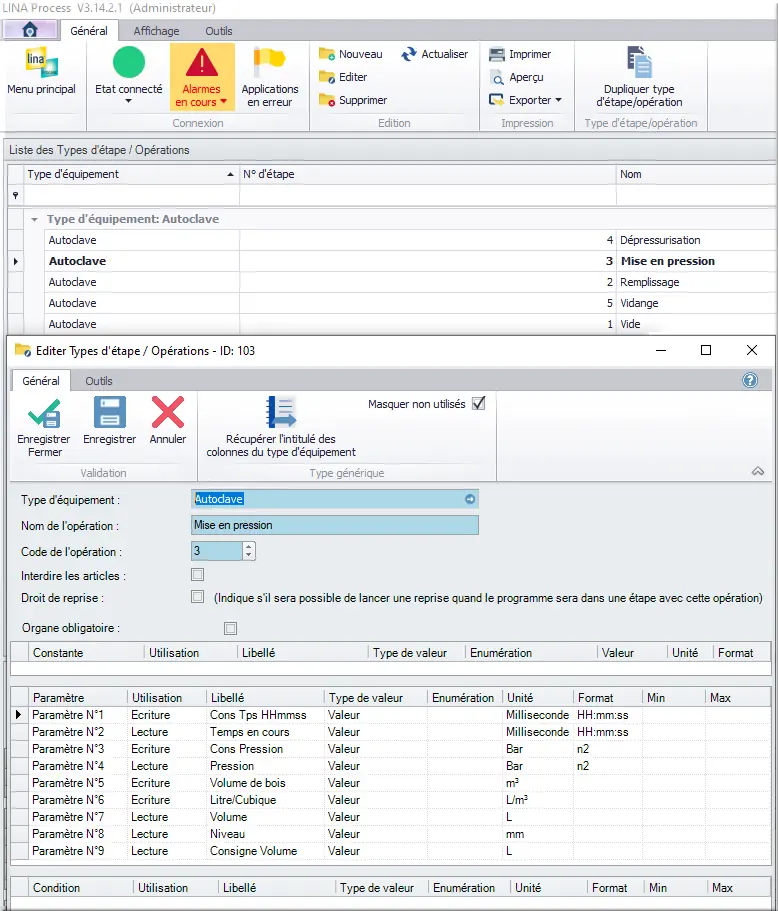
Task: Toggle Masquer non utilisés checkbox
Action: (479, 403)
